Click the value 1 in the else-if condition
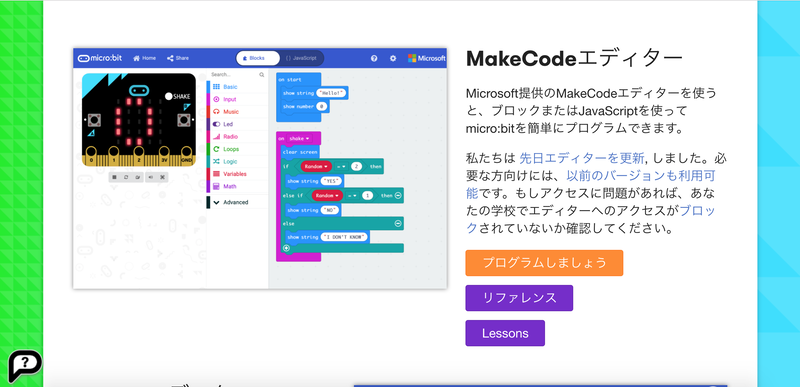 [x=367, y=195]
